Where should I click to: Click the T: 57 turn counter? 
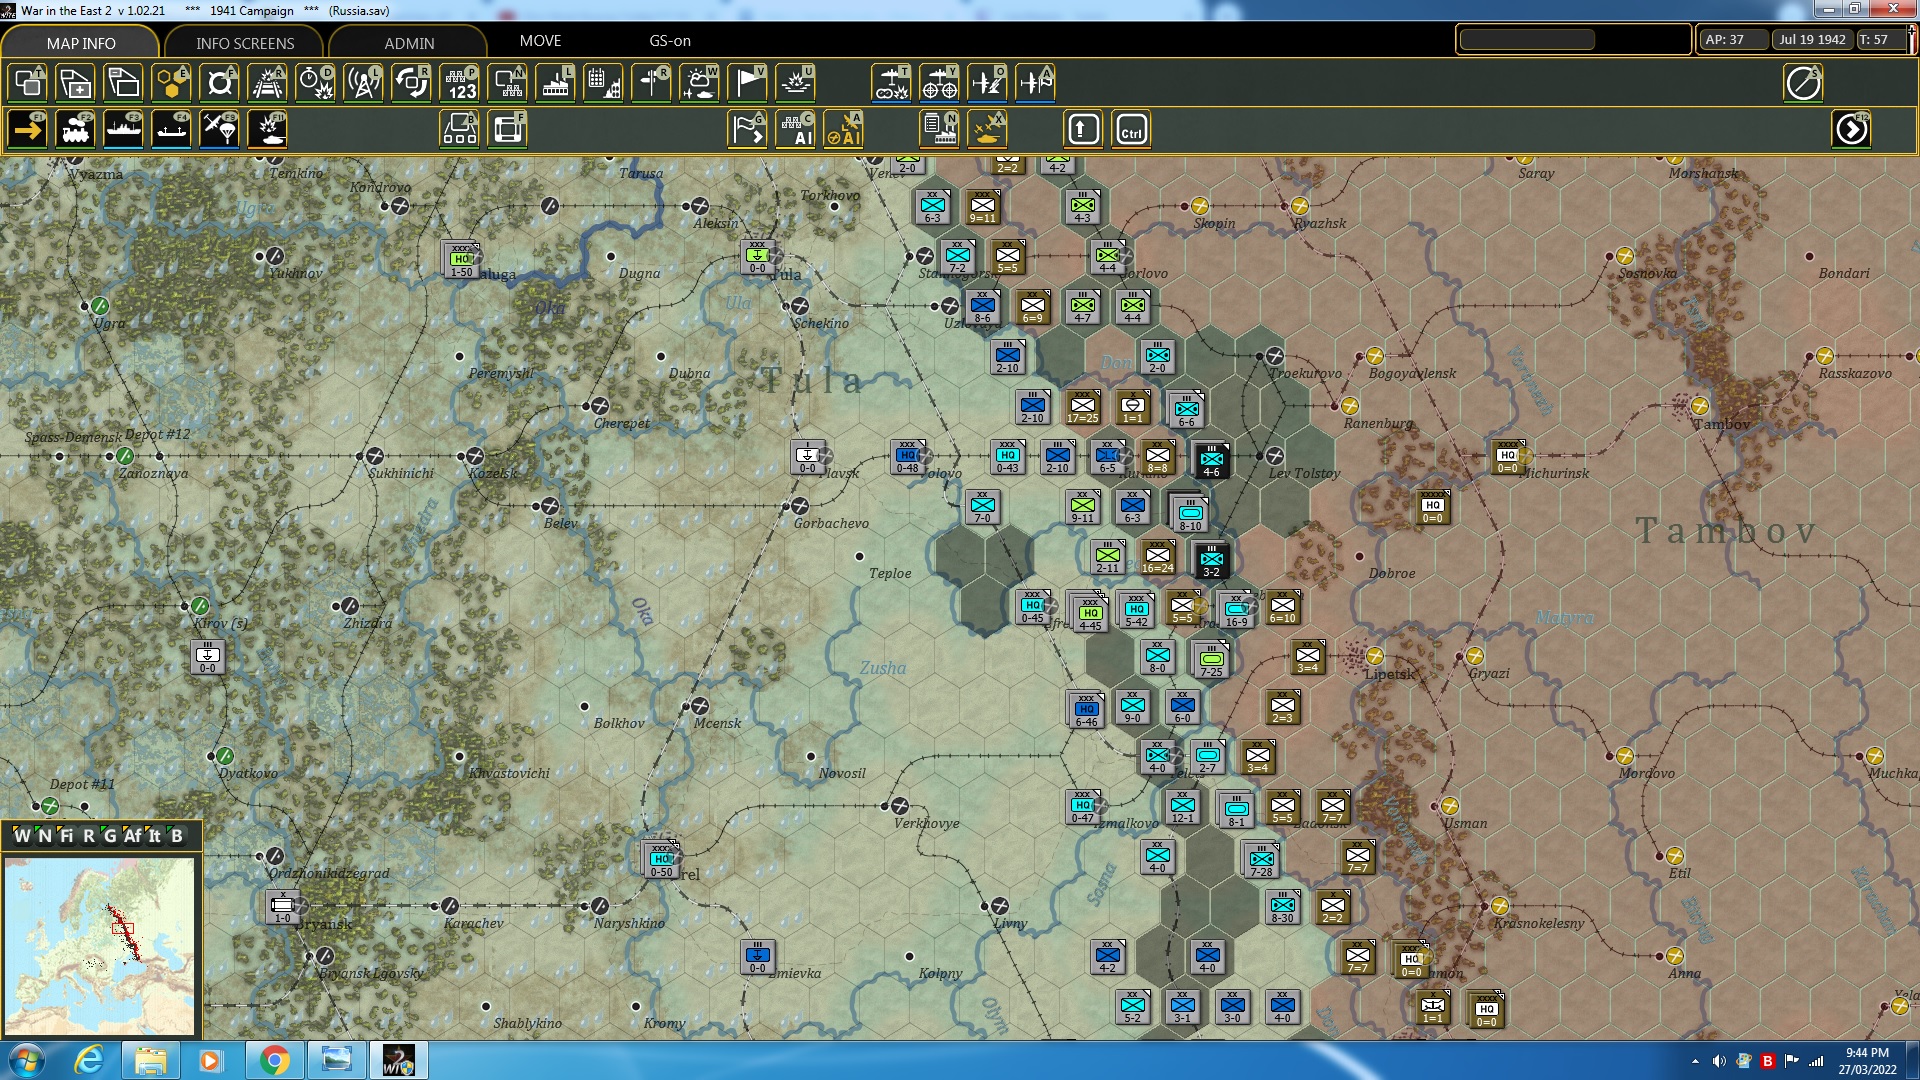pyautogui.click(x=1879, y=40)
